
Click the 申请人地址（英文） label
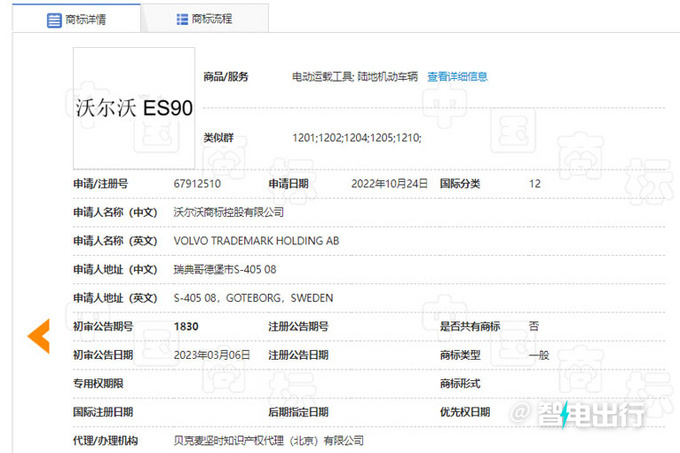coord(115,298)
